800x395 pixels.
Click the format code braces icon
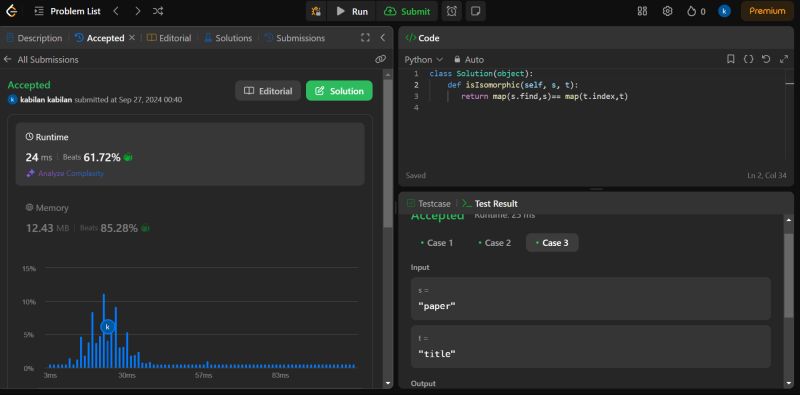coord(748,59)
